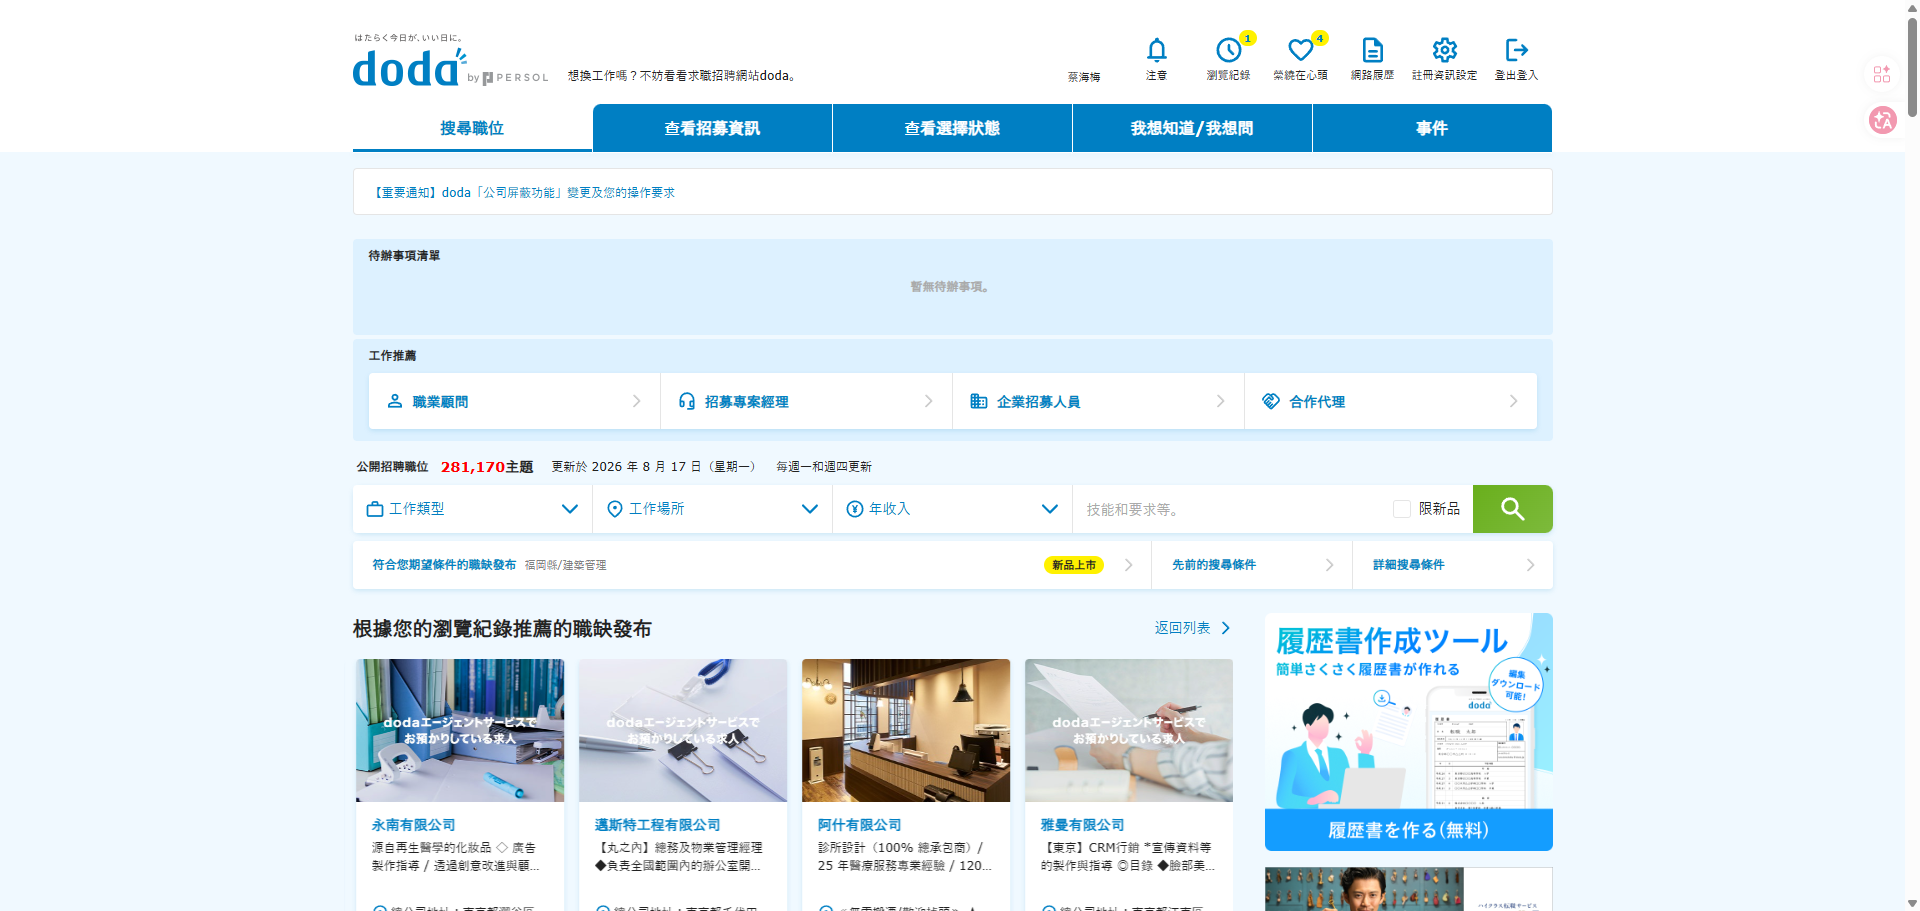Open the 重要通知 doda notice link

click(x=525, y=192)
